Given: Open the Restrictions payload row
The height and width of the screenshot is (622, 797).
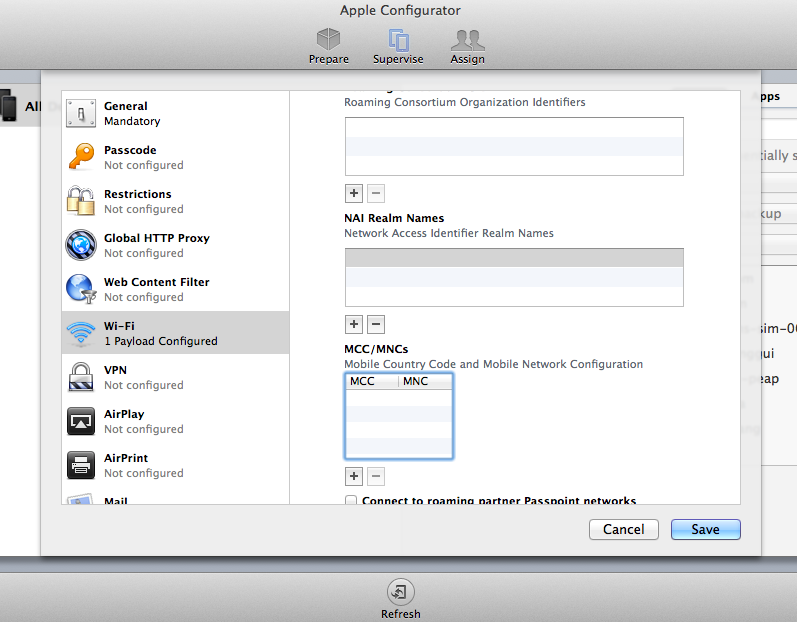Looking at the screenshot, I should click(175, 201).
